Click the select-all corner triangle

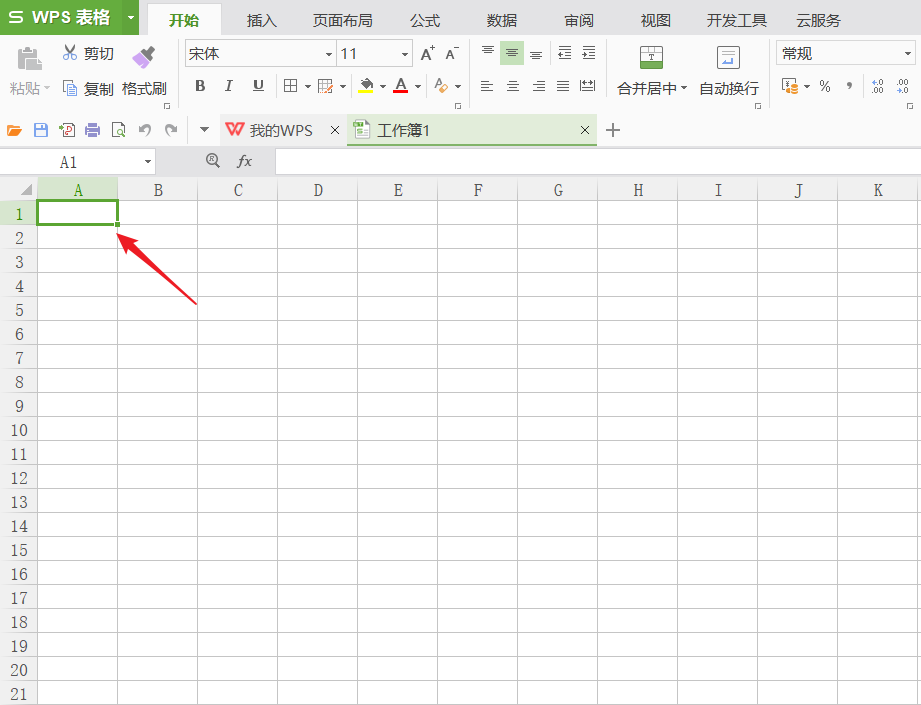pos(25,190)
